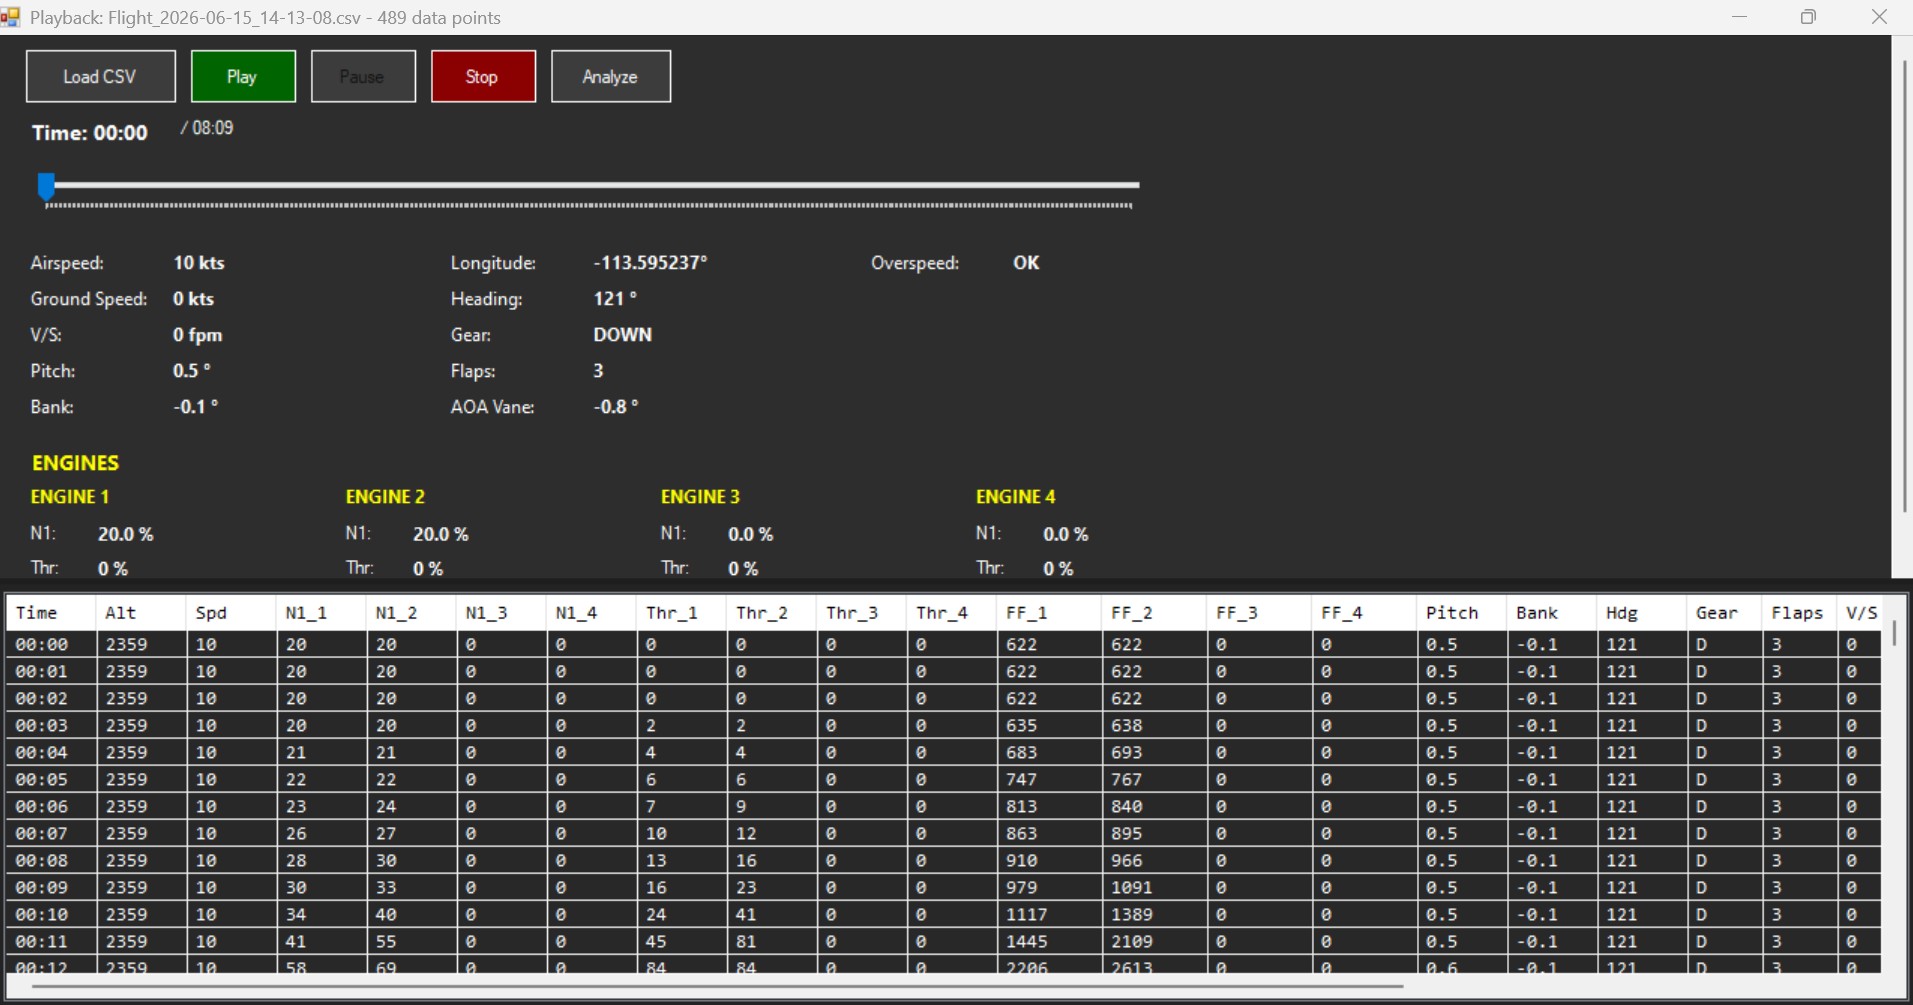Click the Time: 00:00 label
1913x1005 pixels.
(90, 133)
